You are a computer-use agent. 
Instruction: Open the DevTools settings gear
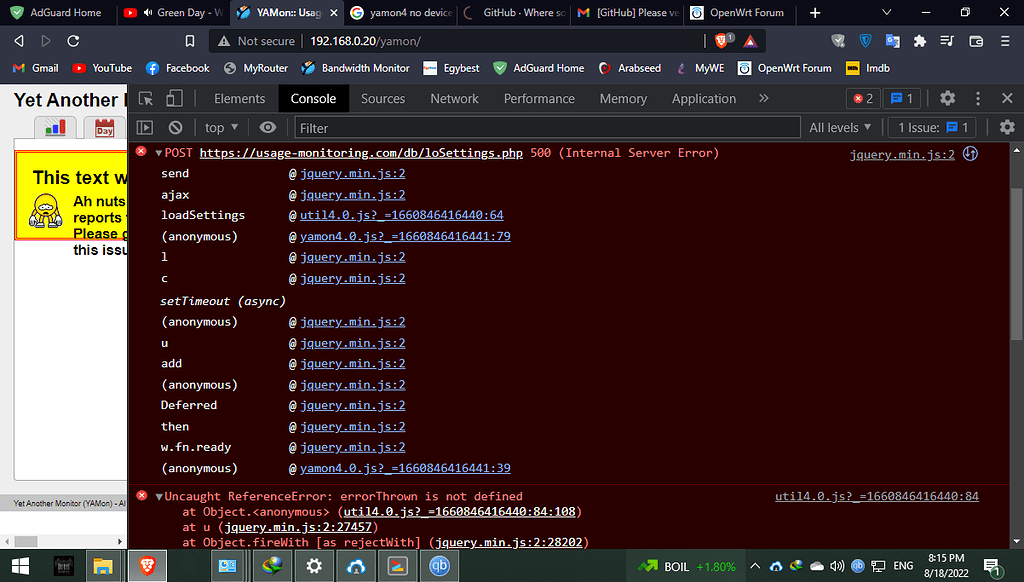947,99
